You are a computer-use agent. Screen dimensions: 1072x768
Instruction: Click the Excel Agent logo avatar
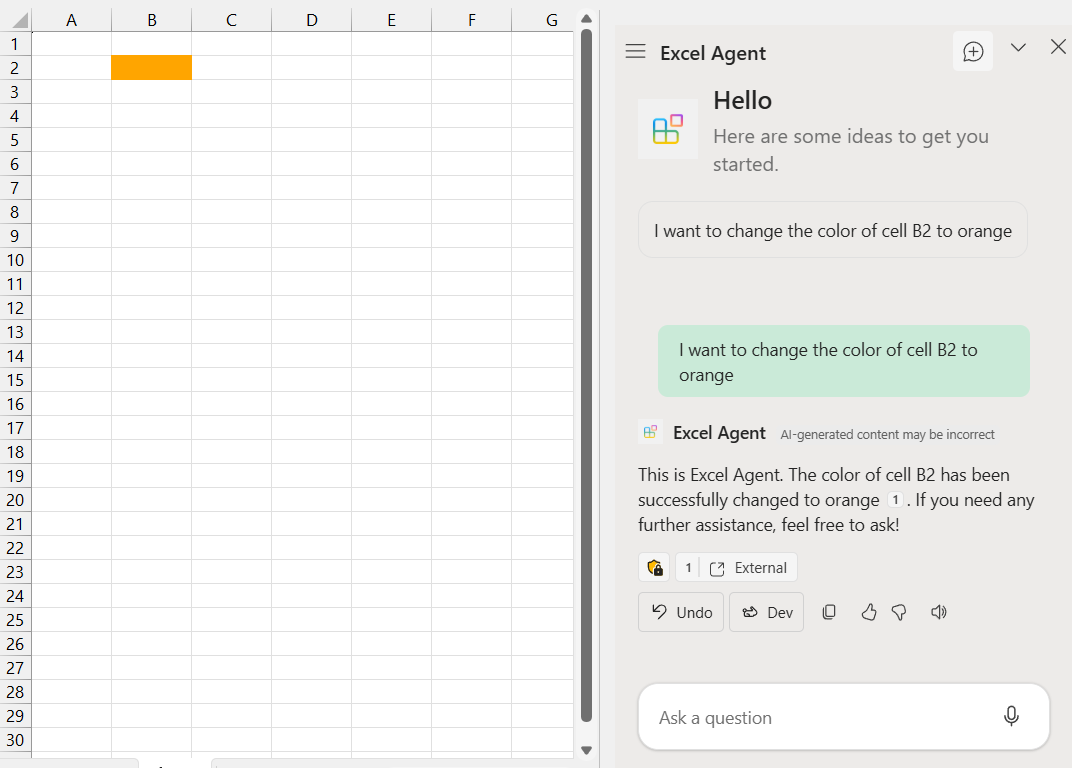coord(667,129)
